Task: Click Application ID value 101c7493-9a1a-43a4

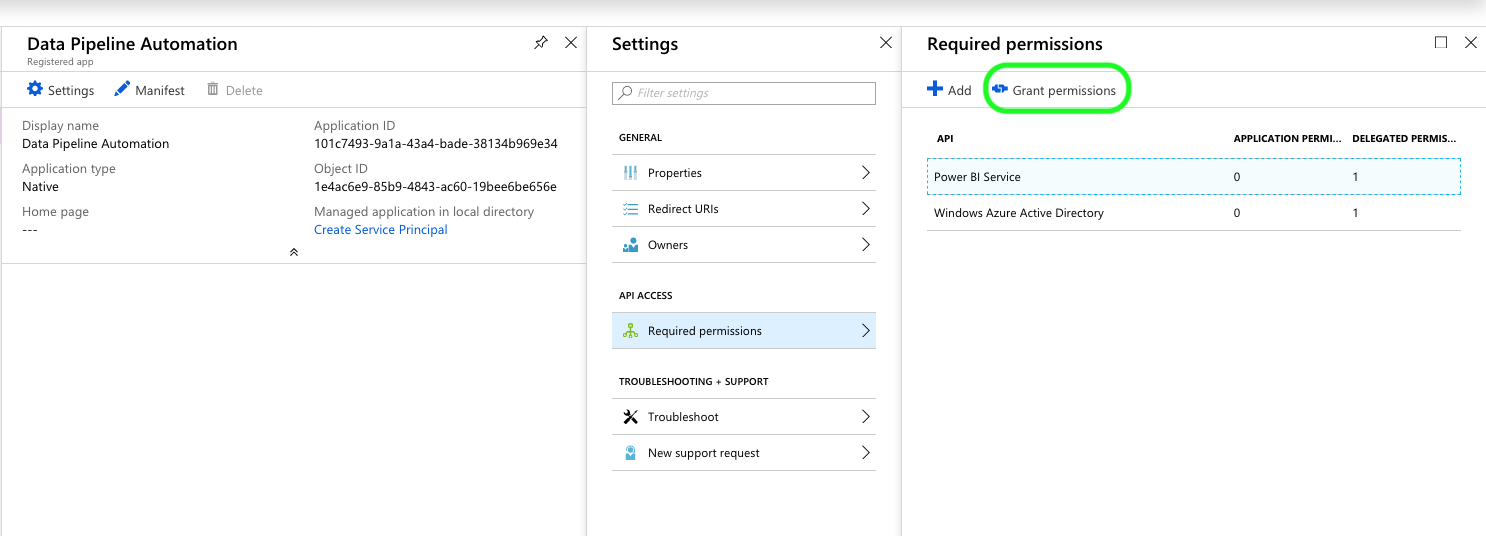Action: tap(436, 144)
